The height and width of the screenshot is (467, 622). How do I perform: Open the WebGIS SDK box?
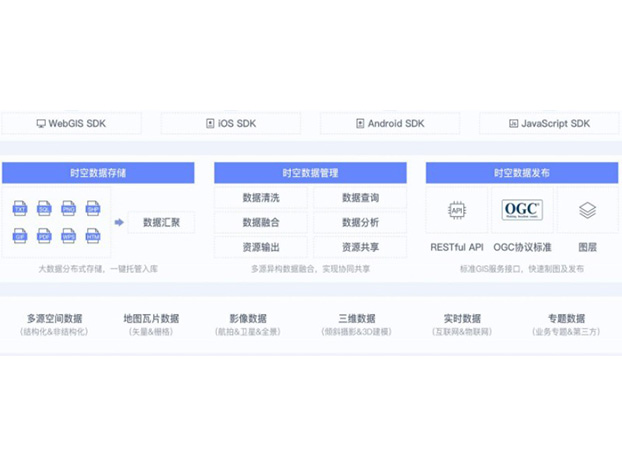click(71, 124)
